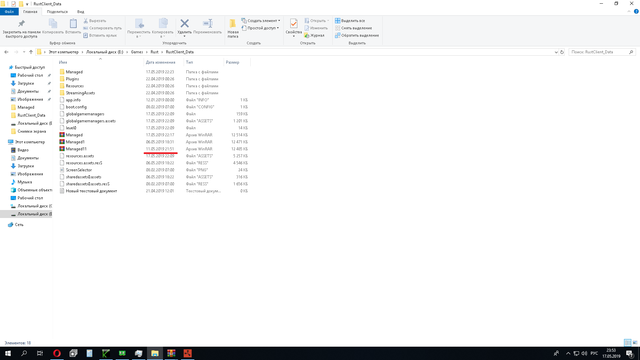Select Музыка in navigation pane
Viewport: 640px width, 360px height.
click(24, 182)
